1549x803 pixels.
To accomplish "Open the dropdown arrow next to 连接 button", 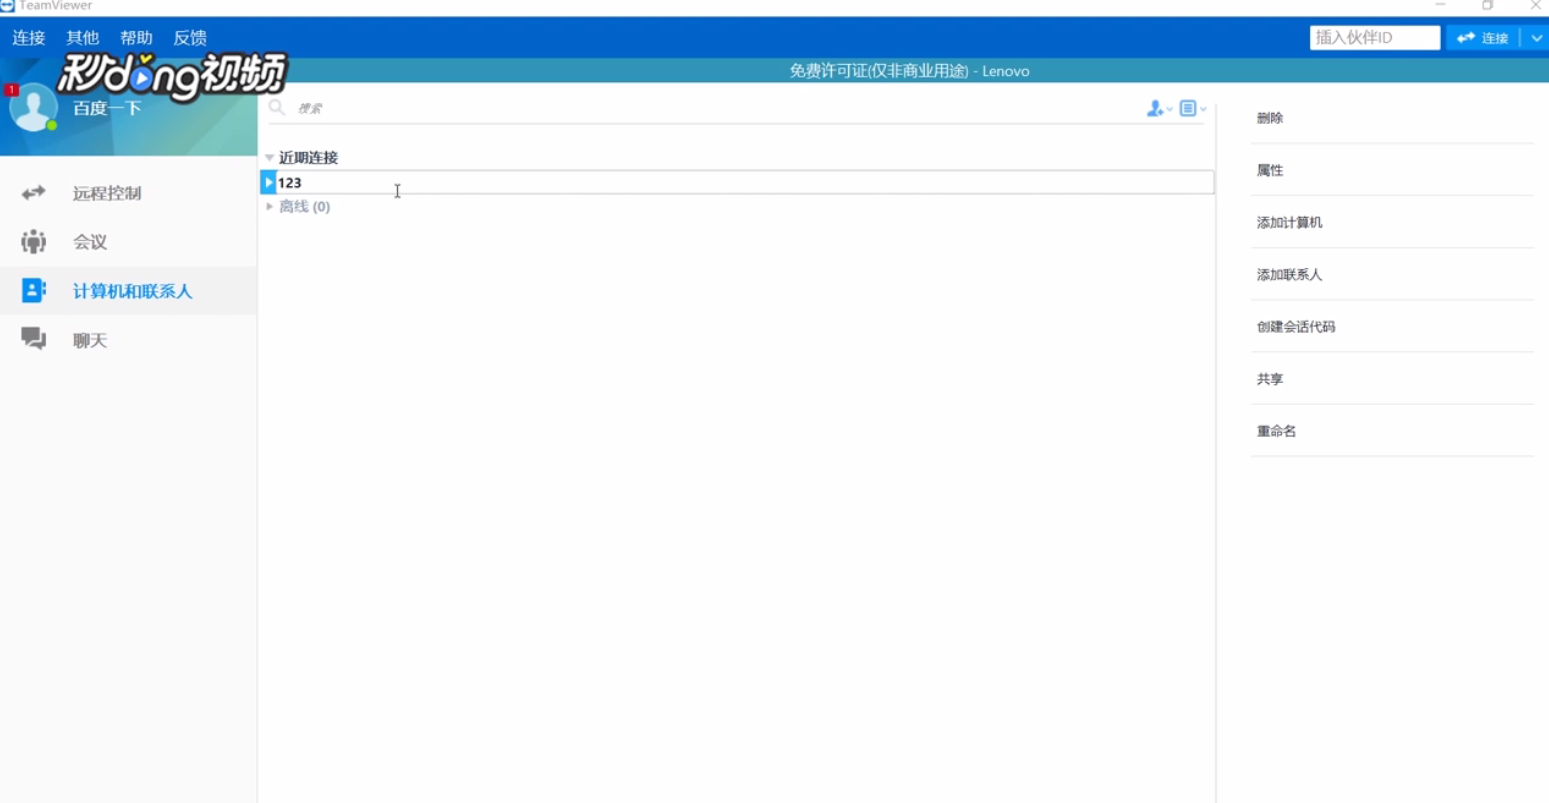I will [1535, 38].
